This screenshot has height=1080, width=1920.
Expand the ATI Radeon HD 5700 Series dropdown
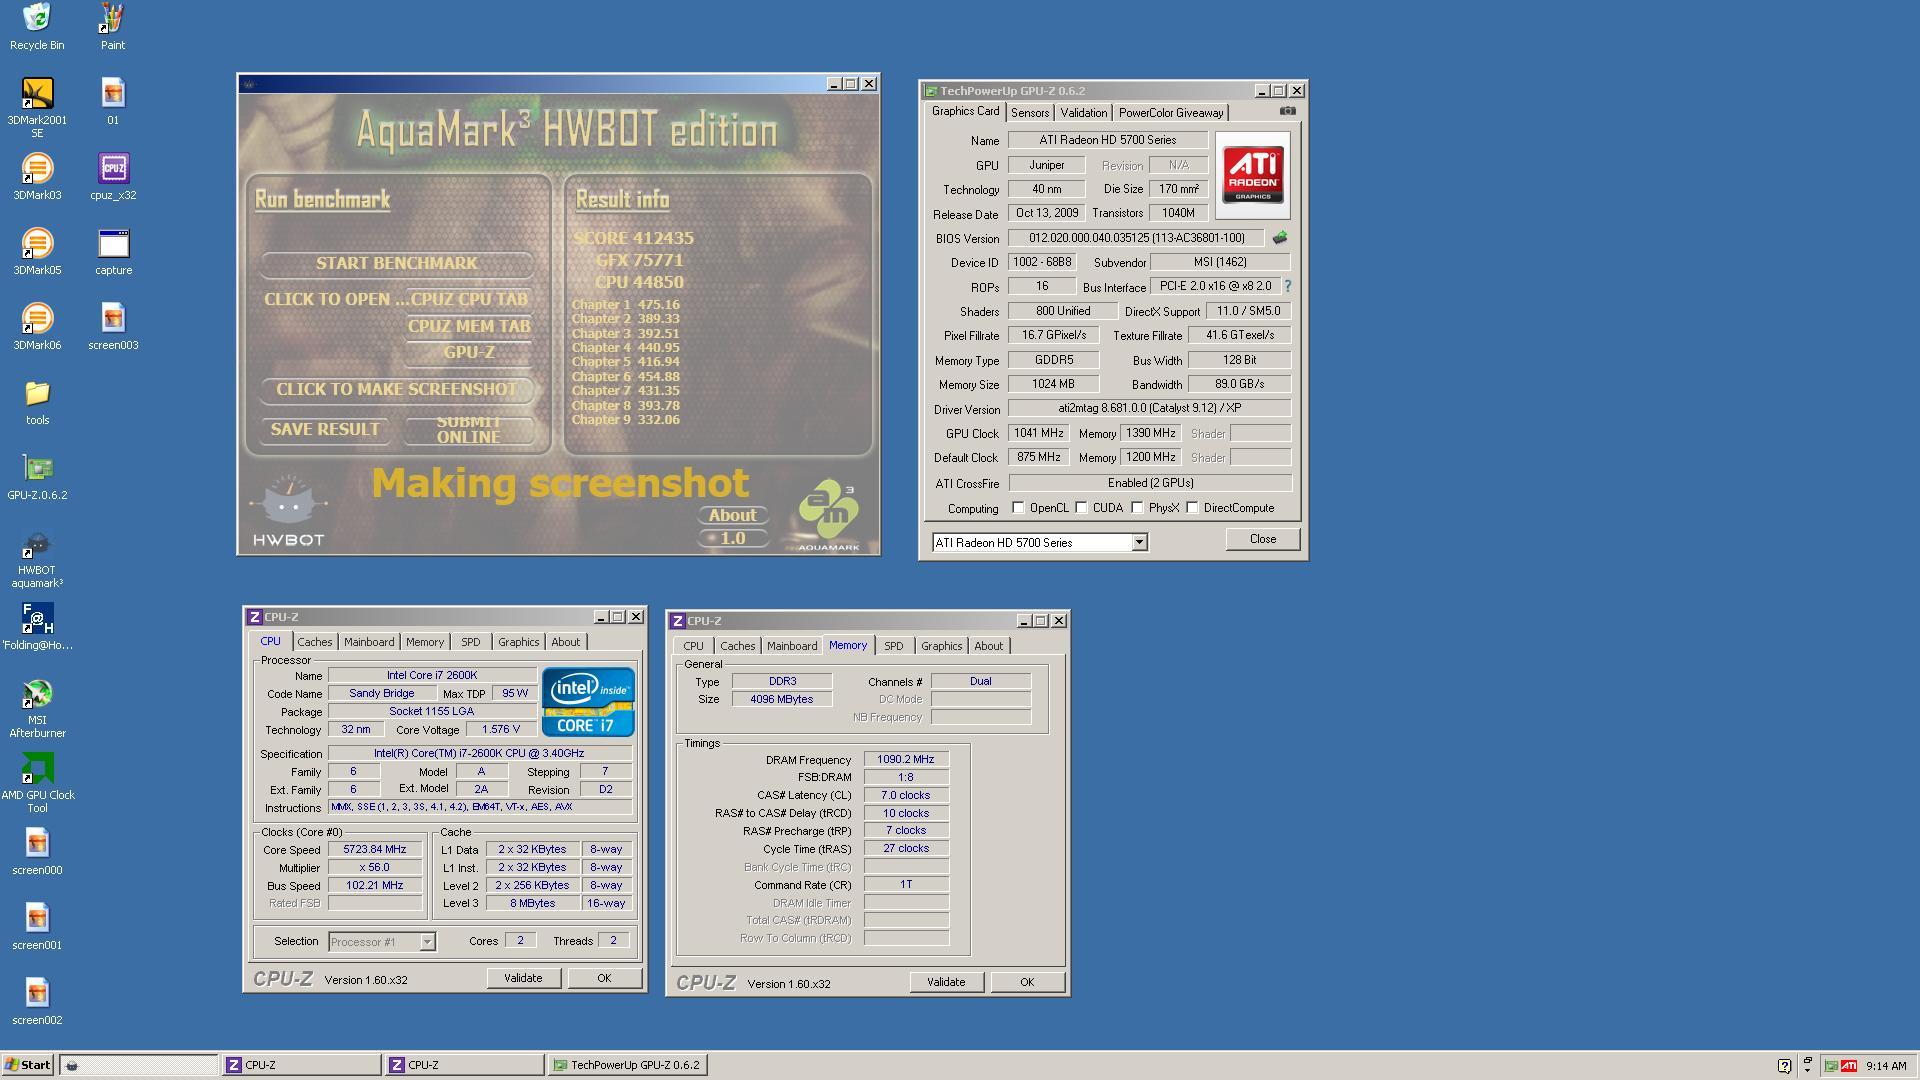pyautogui.click(x=1138, y=542)
